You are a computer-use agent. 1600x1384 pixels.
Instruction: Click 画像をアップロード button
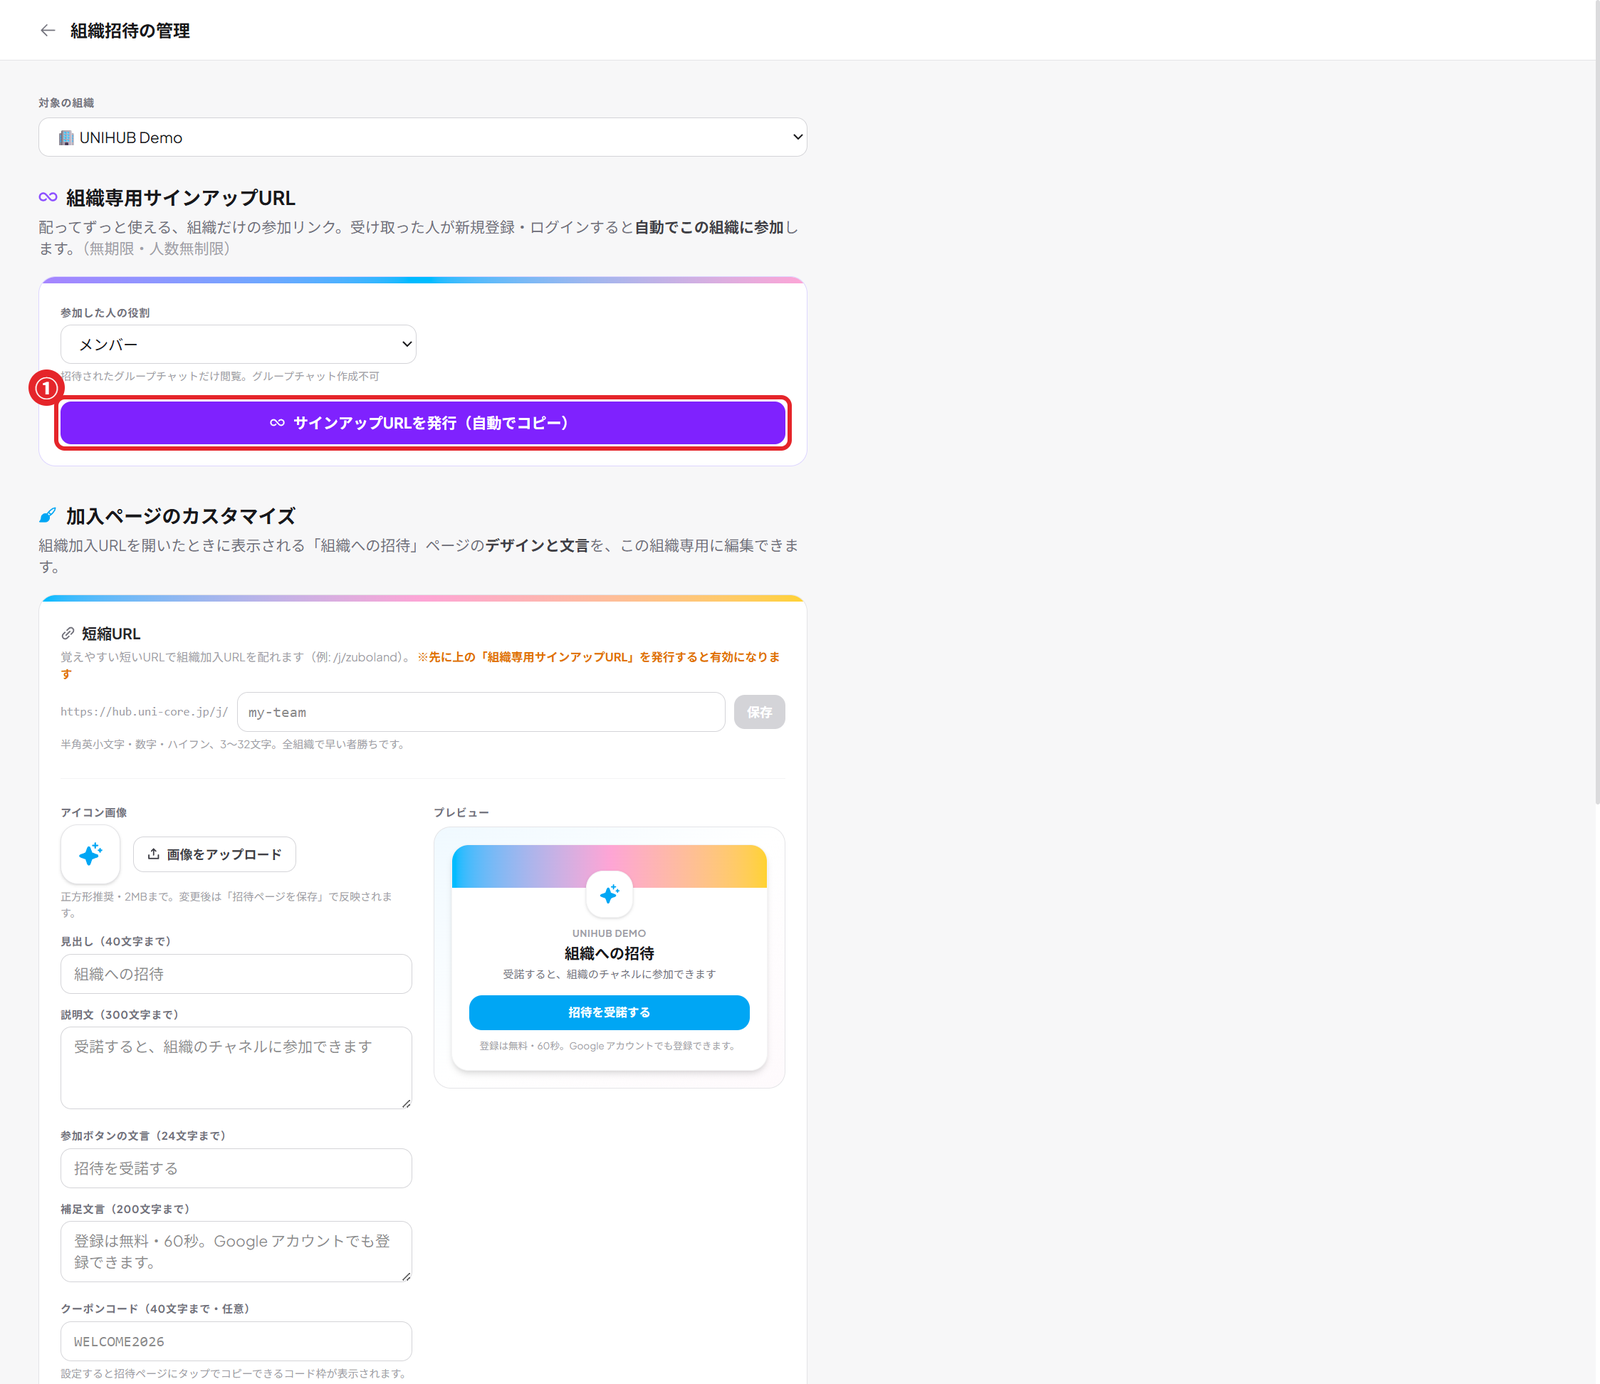pyautogui.click(x=214, y=854)
